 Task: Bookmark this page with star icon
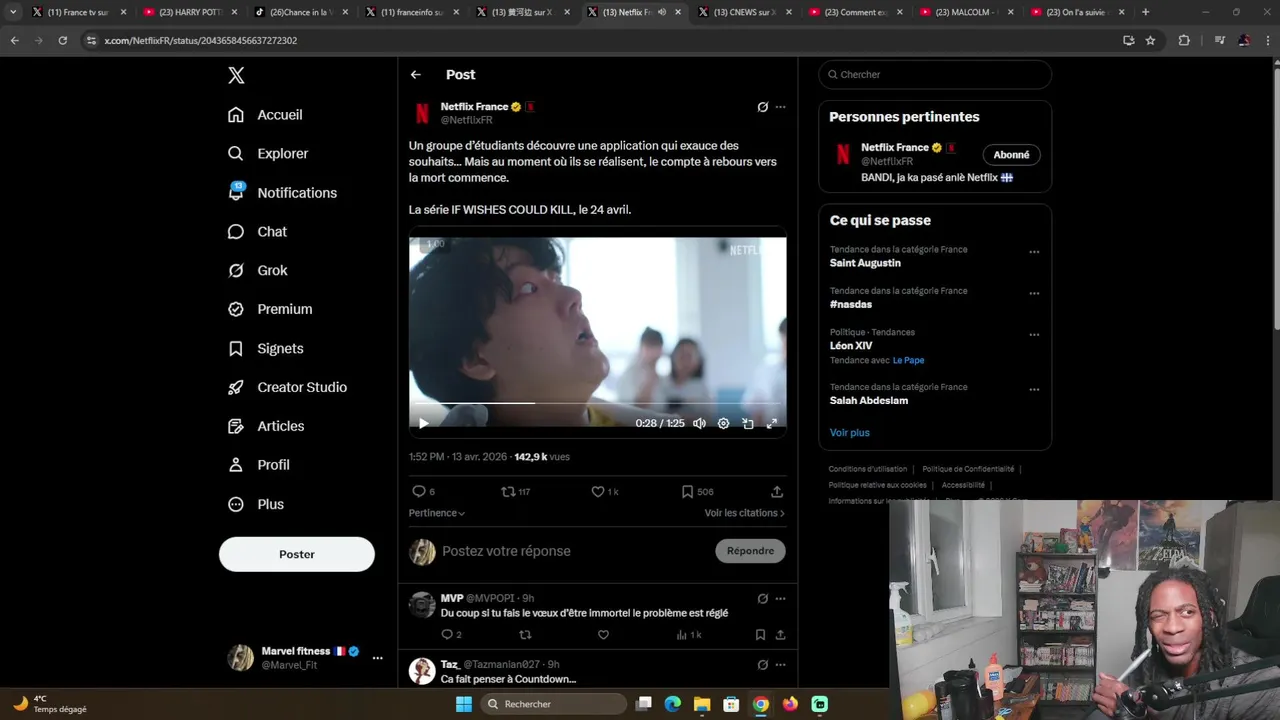(x=1151, y=41)
